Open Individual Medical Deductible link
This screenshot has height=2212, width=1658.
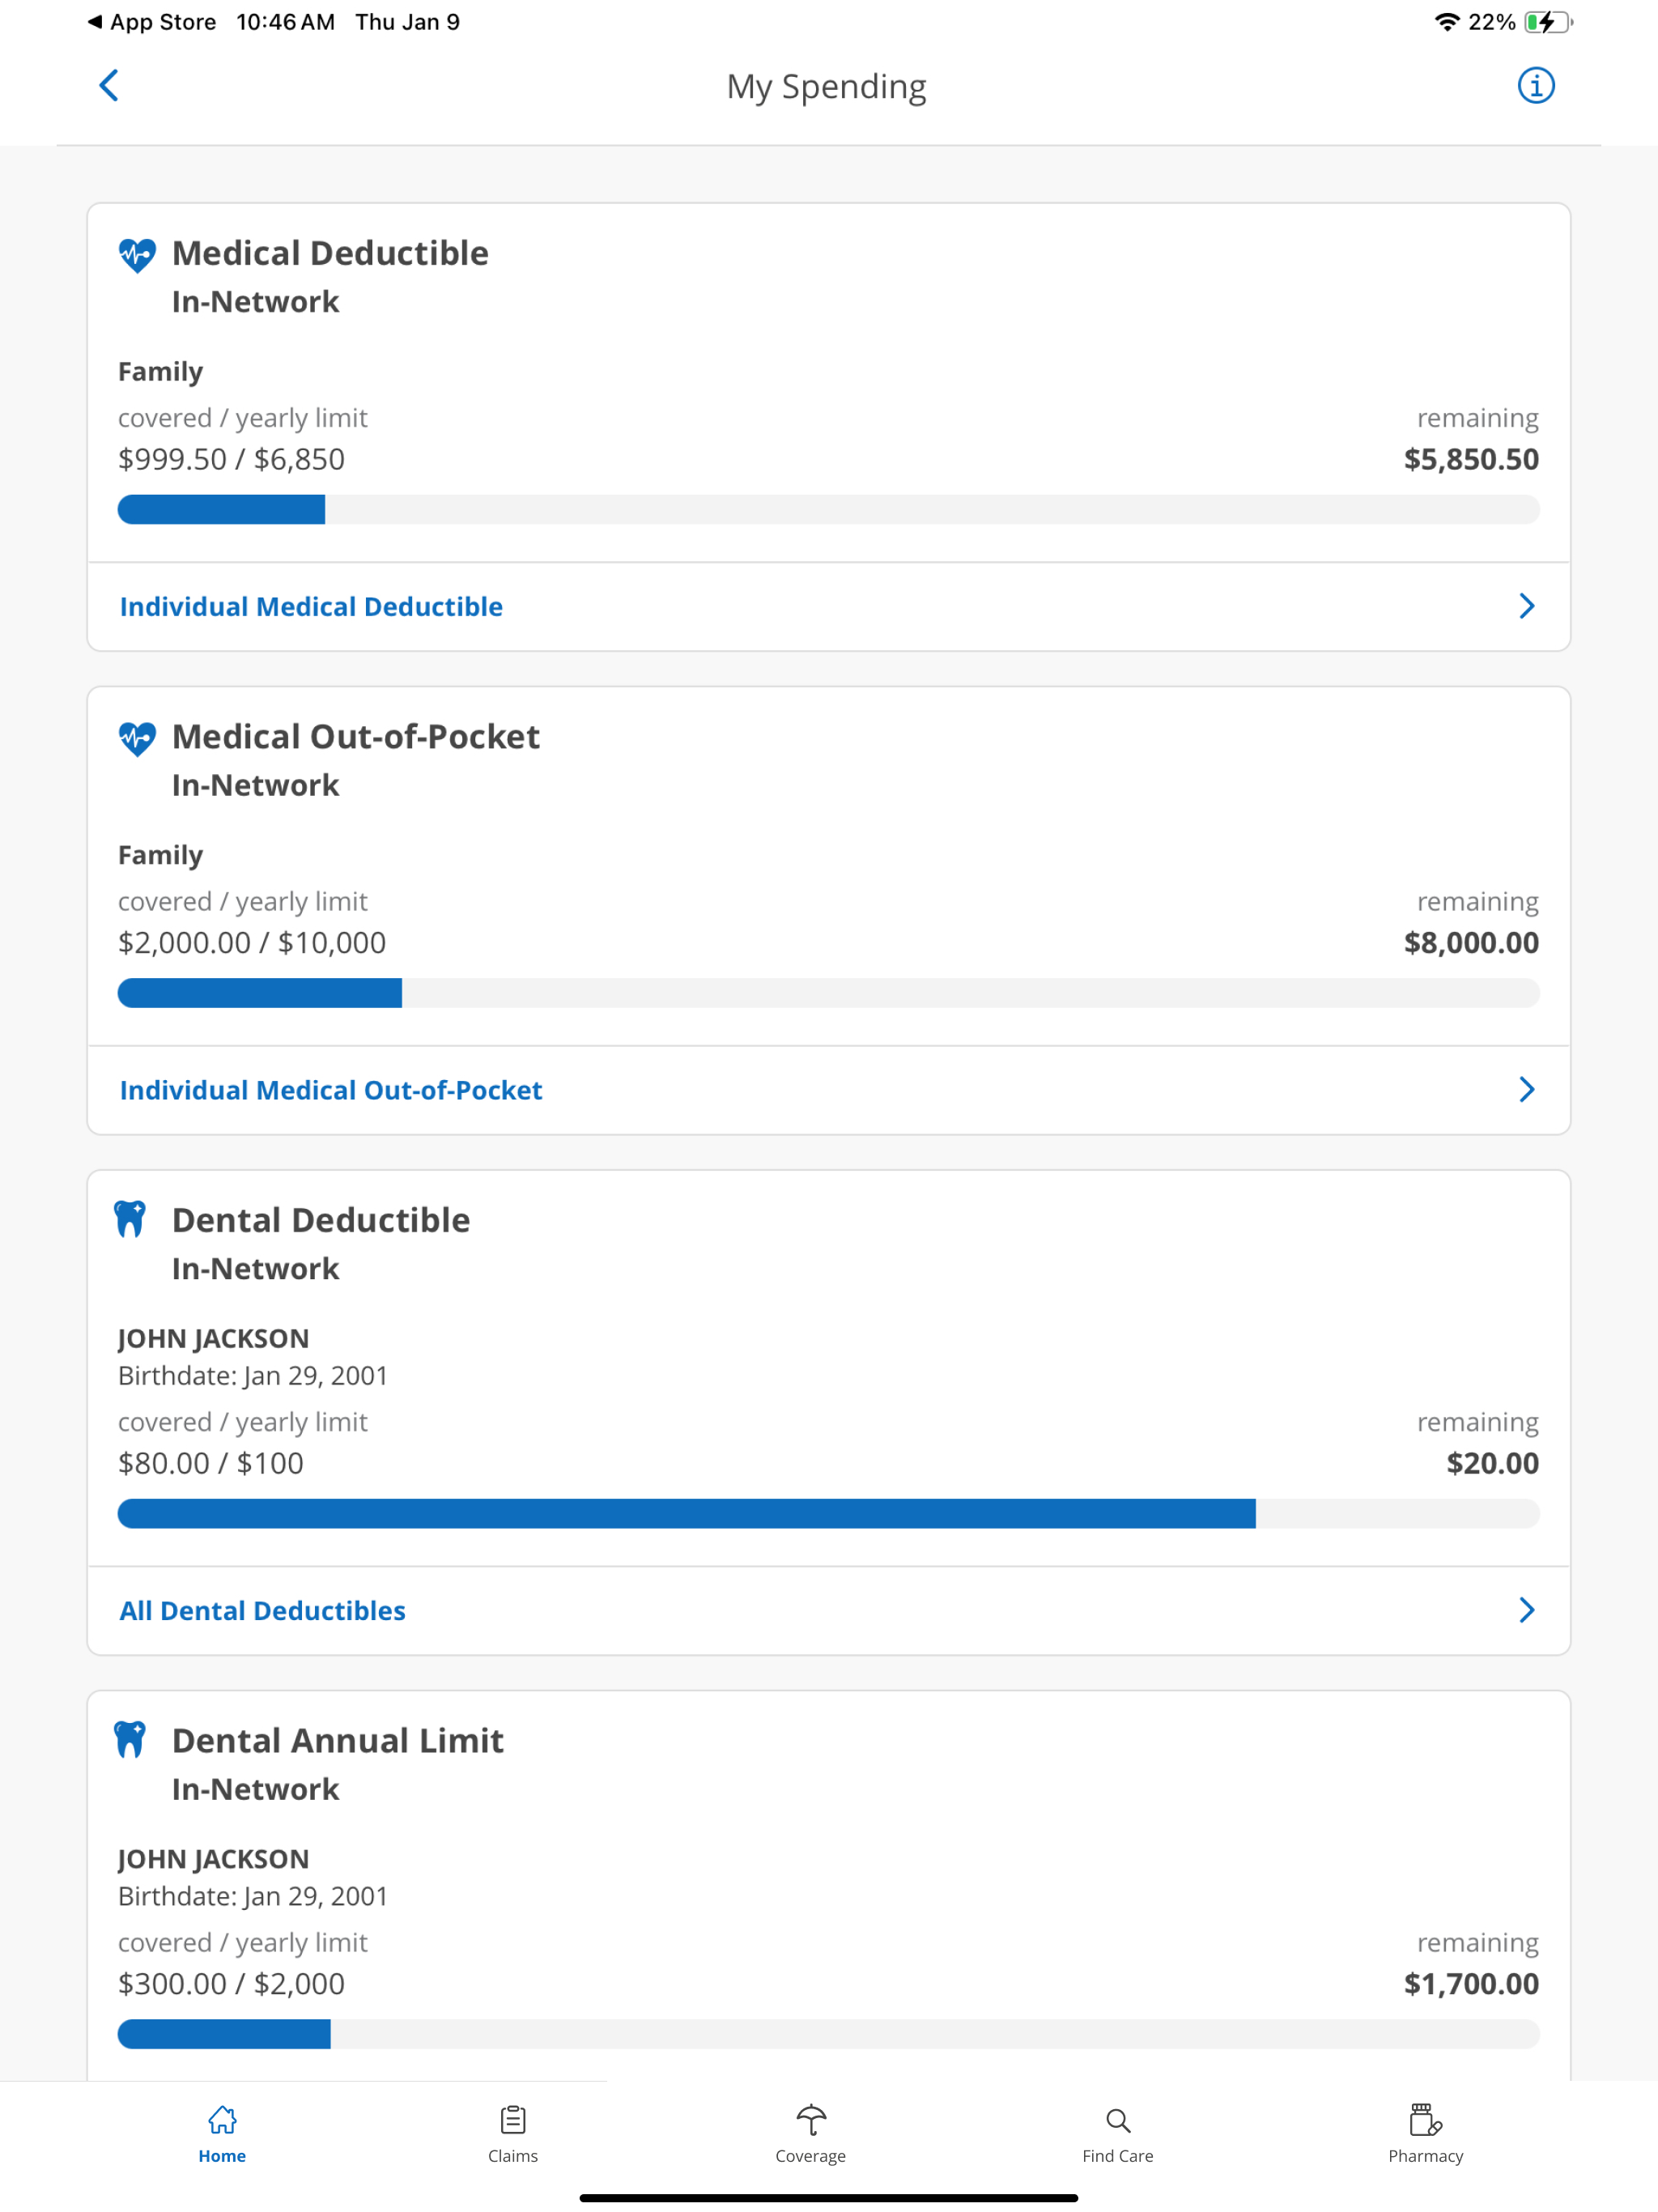click(311, 606)
